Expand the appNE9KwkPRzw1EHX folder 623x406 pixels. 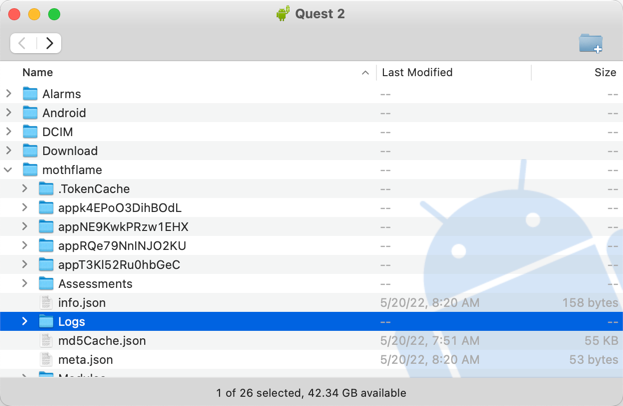click(x=25, y=226)
